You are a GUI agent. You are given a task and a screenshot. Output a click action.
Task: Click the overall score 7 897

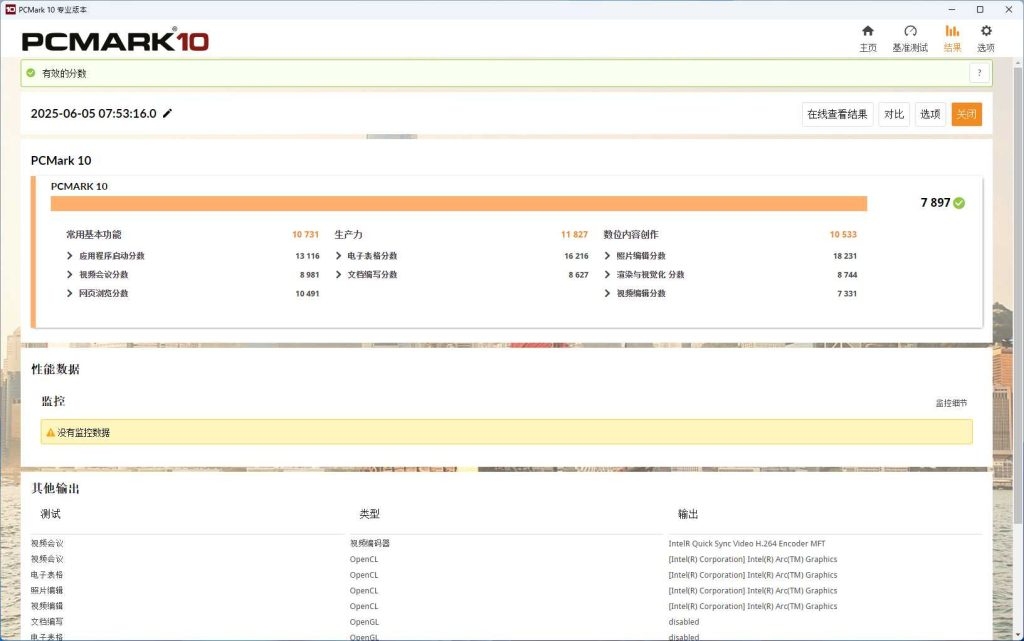[x=935, y=203]
